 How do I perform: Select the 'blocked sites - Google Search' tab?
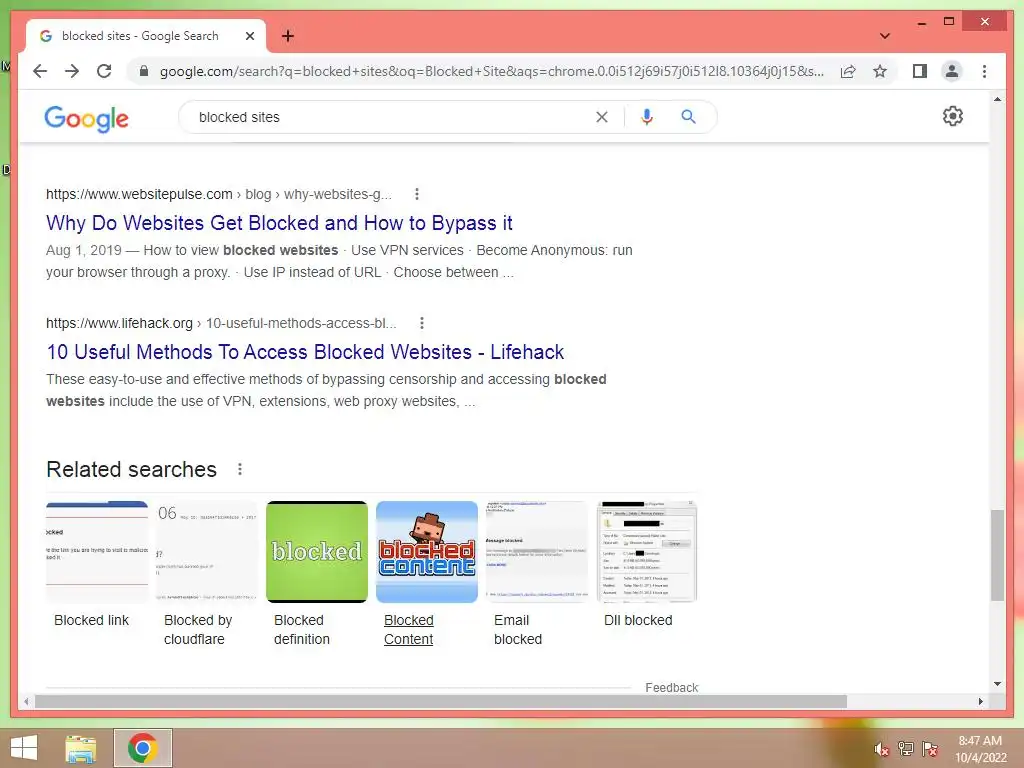click(140, 36)
